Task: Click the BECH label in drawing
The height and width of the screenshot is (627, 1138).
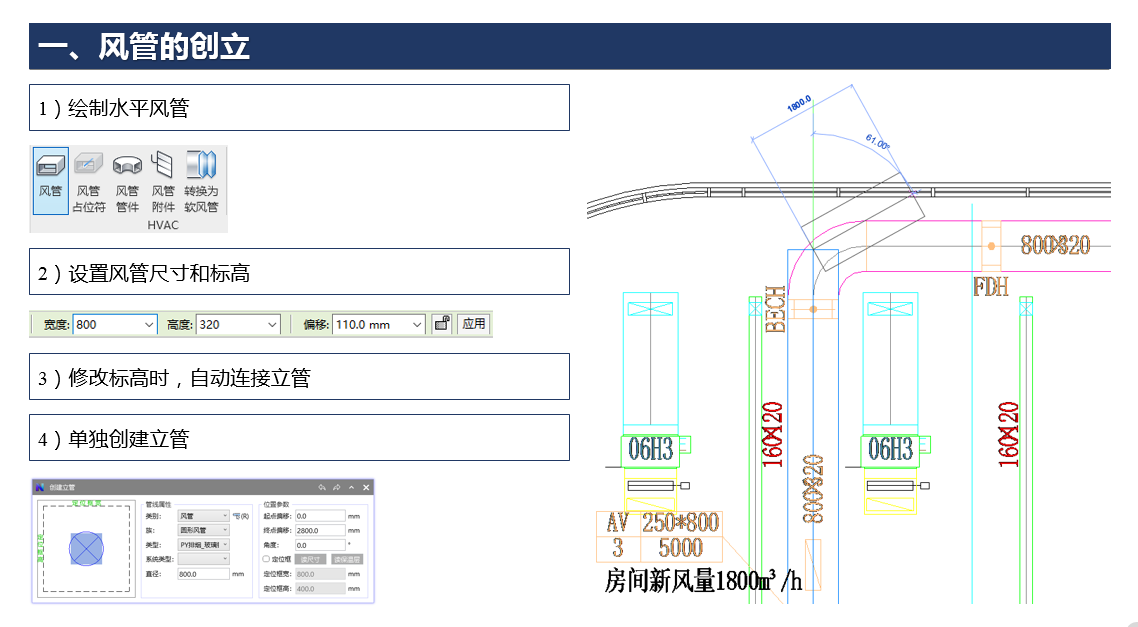Action: (x=775, y=309)
